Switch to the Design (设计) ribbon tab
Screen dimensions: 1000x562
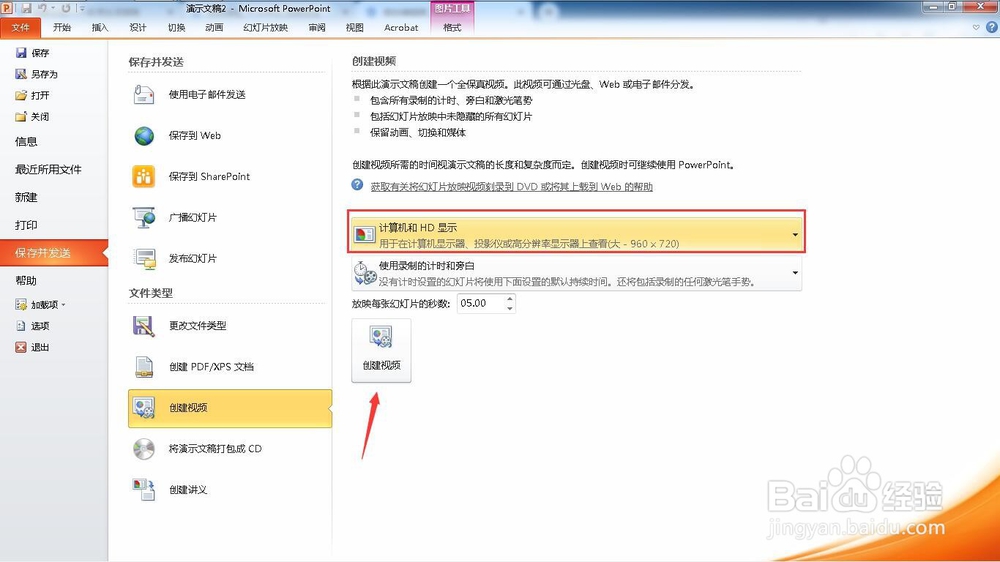(138, 27)
